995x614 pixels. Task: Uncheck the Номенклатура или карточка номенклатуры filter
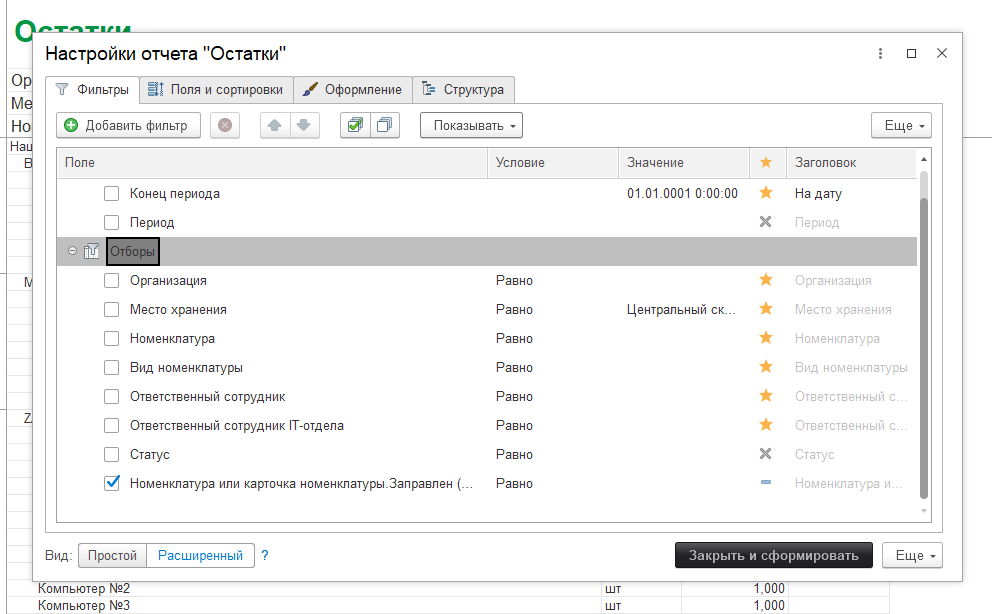tap(112, 483)
